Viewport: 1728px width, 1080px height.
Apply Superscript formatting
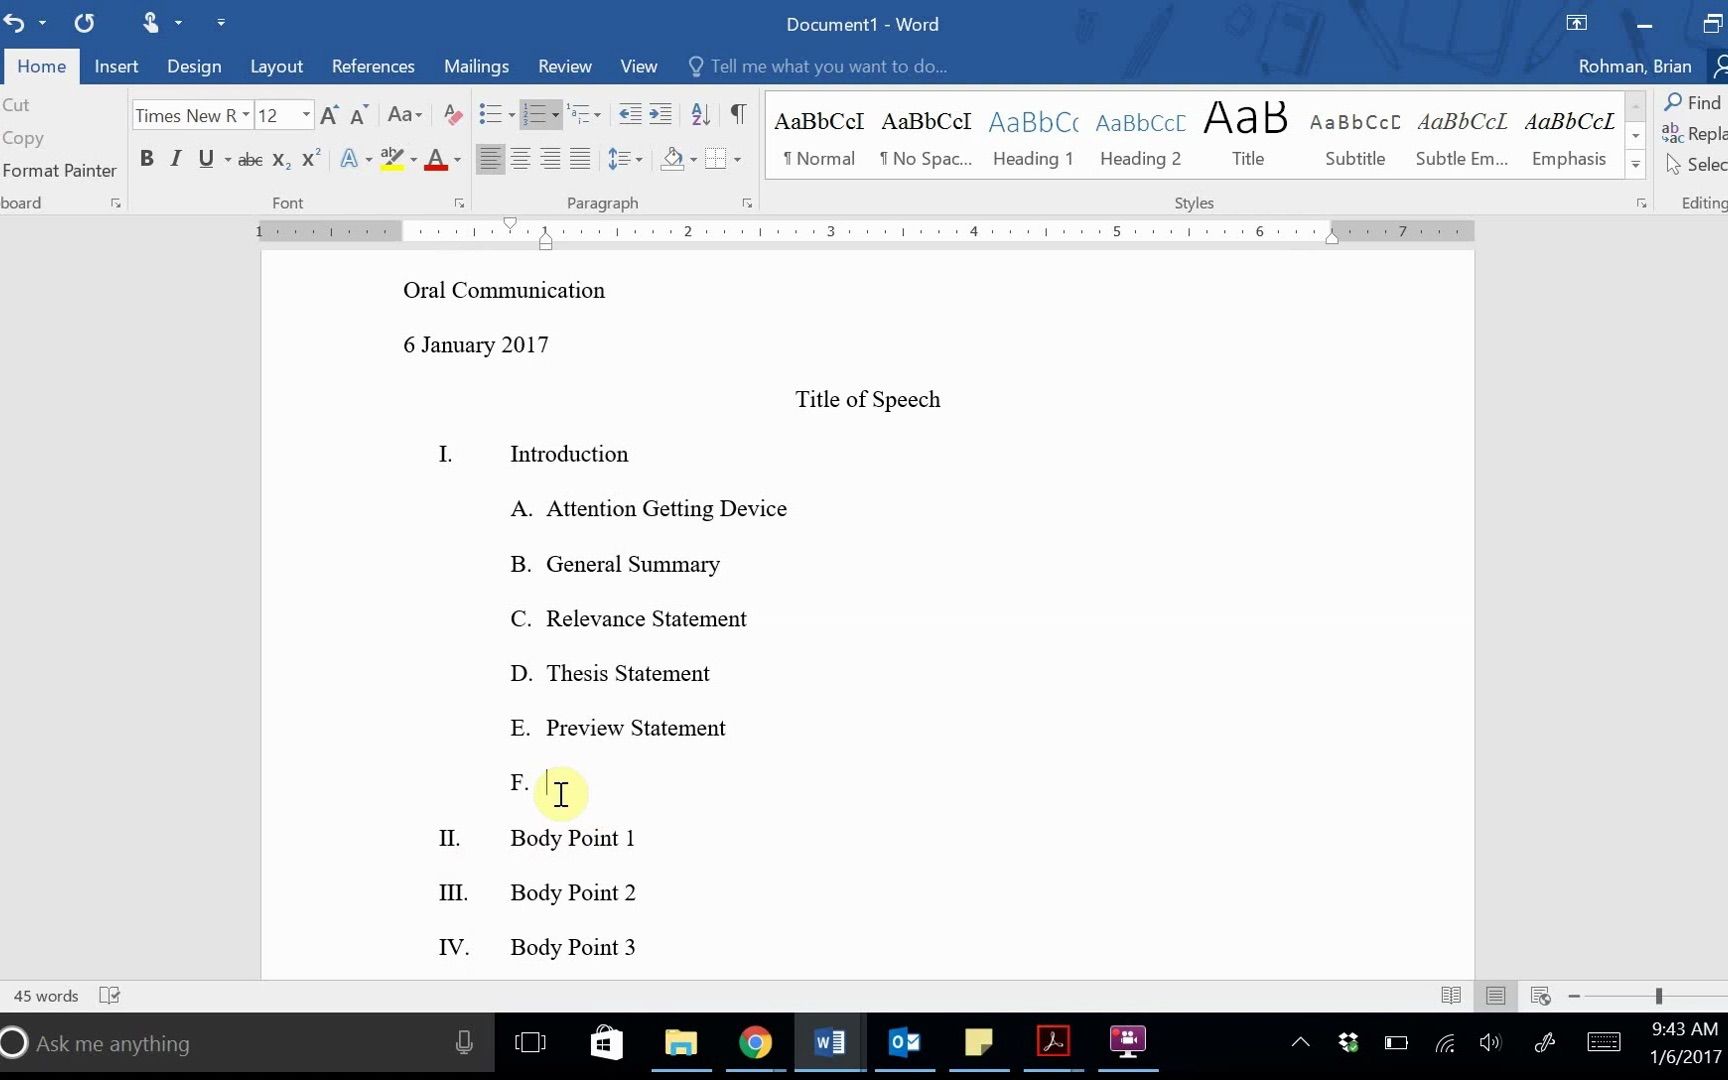[311, 159]
